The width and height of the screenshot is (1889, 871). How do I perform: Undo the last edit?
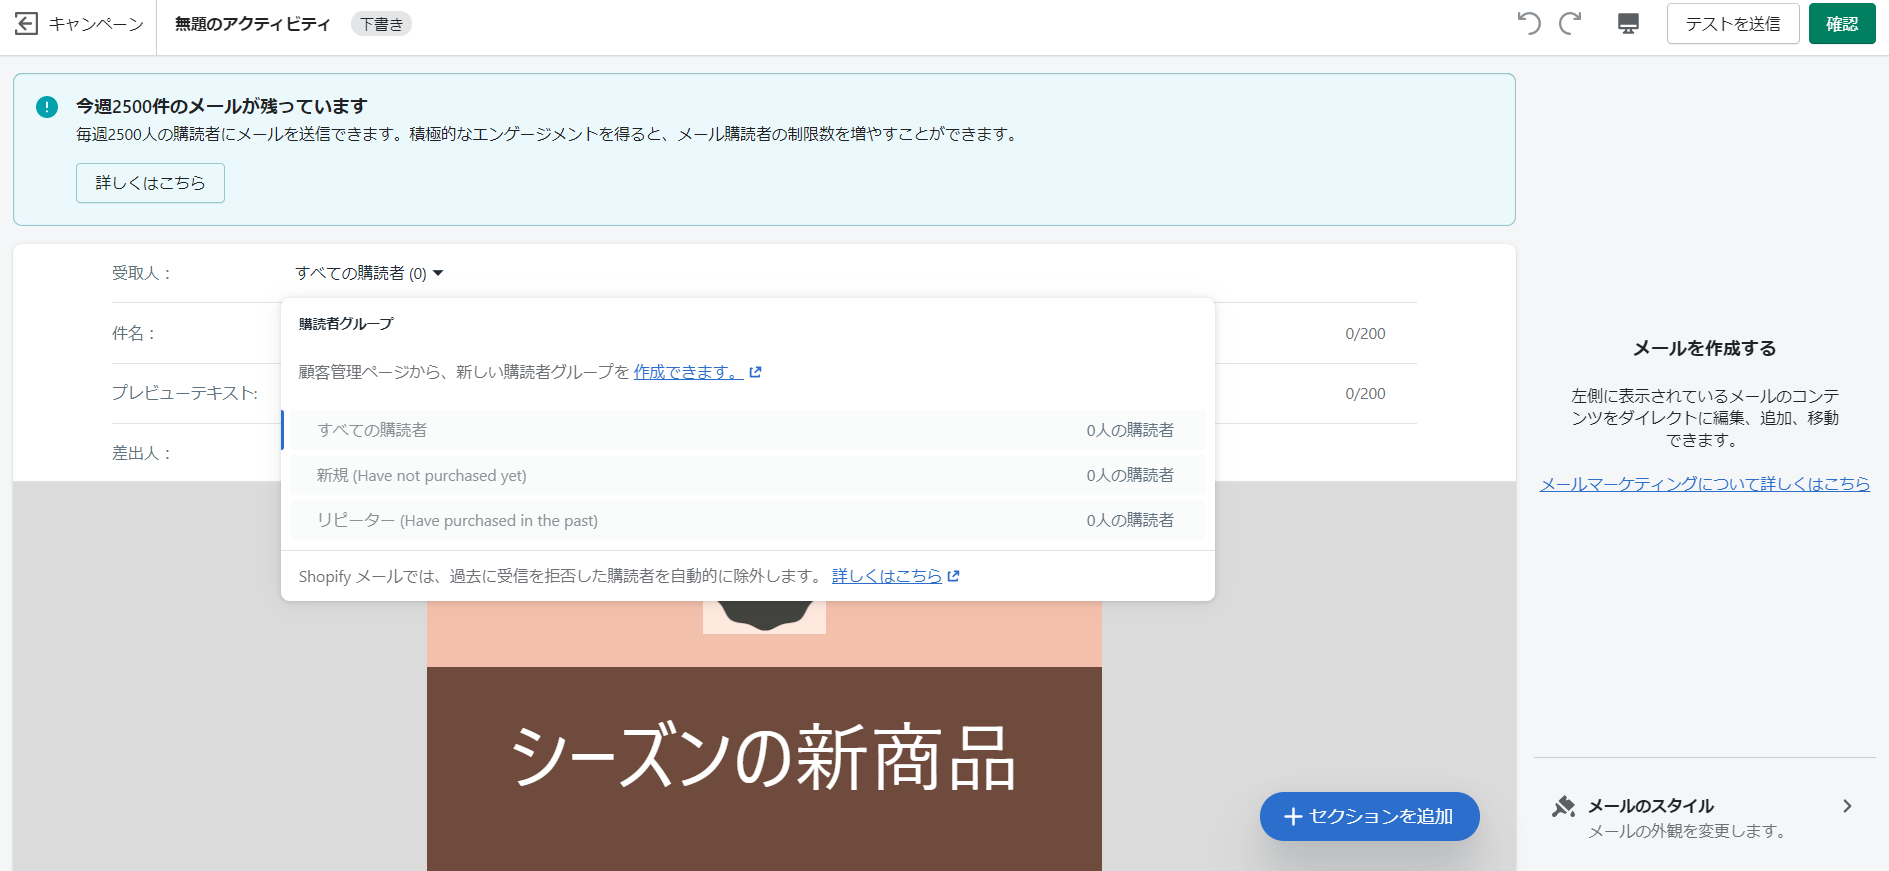click(x=1529, y=23)
